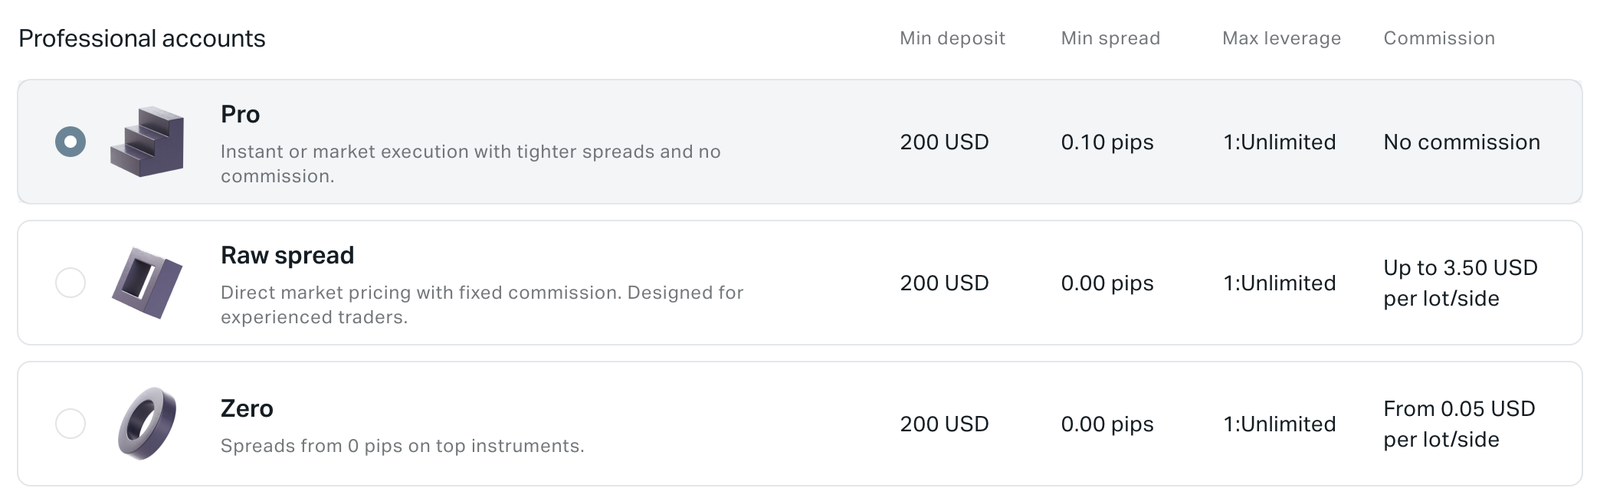This screenshot has height=504, width=1600.
Task: Click Pro's No commission text
Action: (1461, 142)
